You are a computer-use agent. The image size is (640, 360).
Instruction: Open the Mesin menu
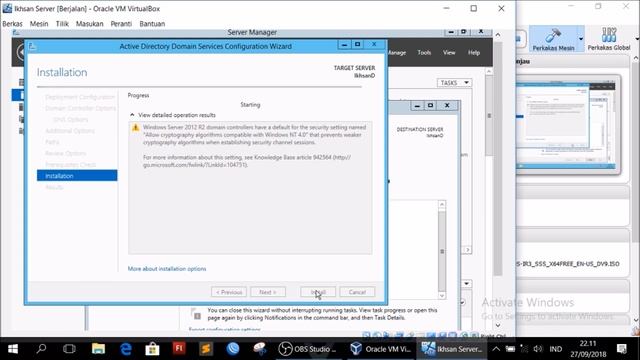pos(39,24)
